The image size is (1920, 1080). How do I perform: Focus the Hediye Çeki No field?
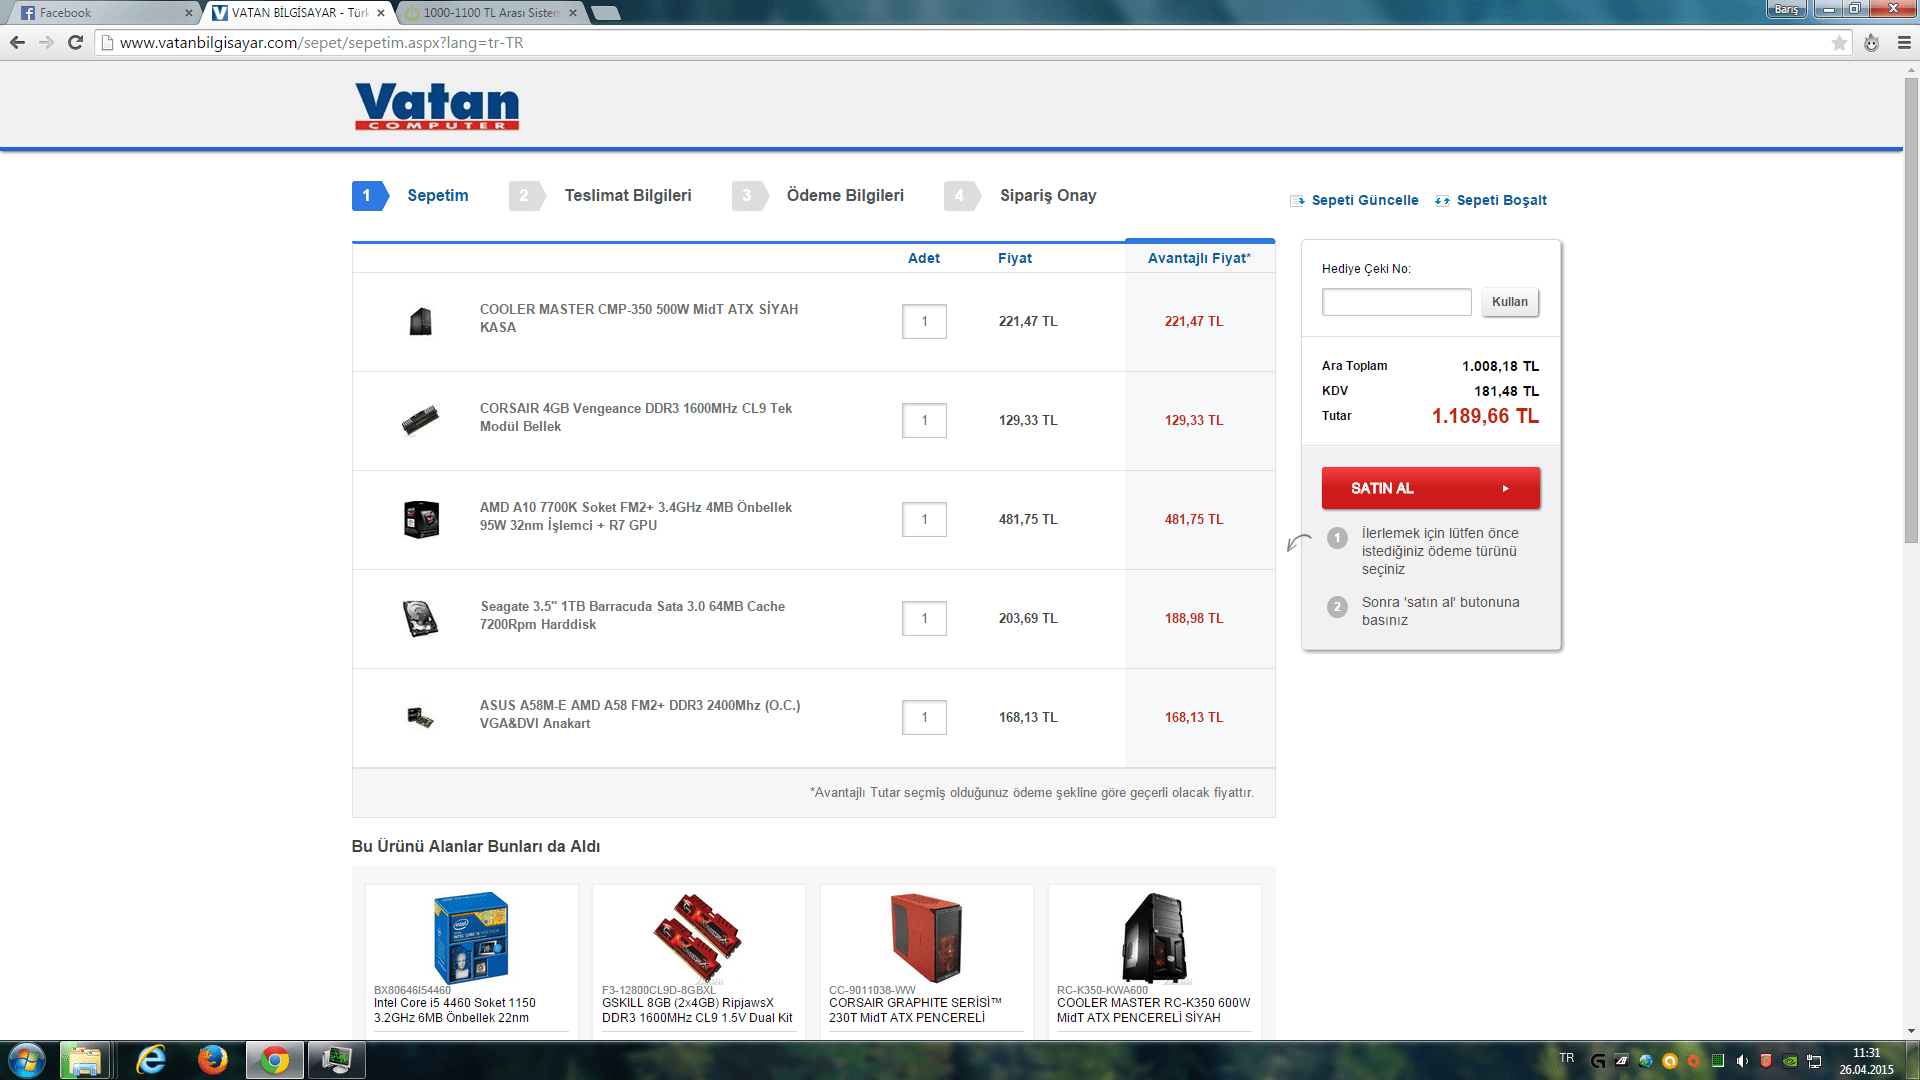pyautogui.click(x=1396, y=302)
